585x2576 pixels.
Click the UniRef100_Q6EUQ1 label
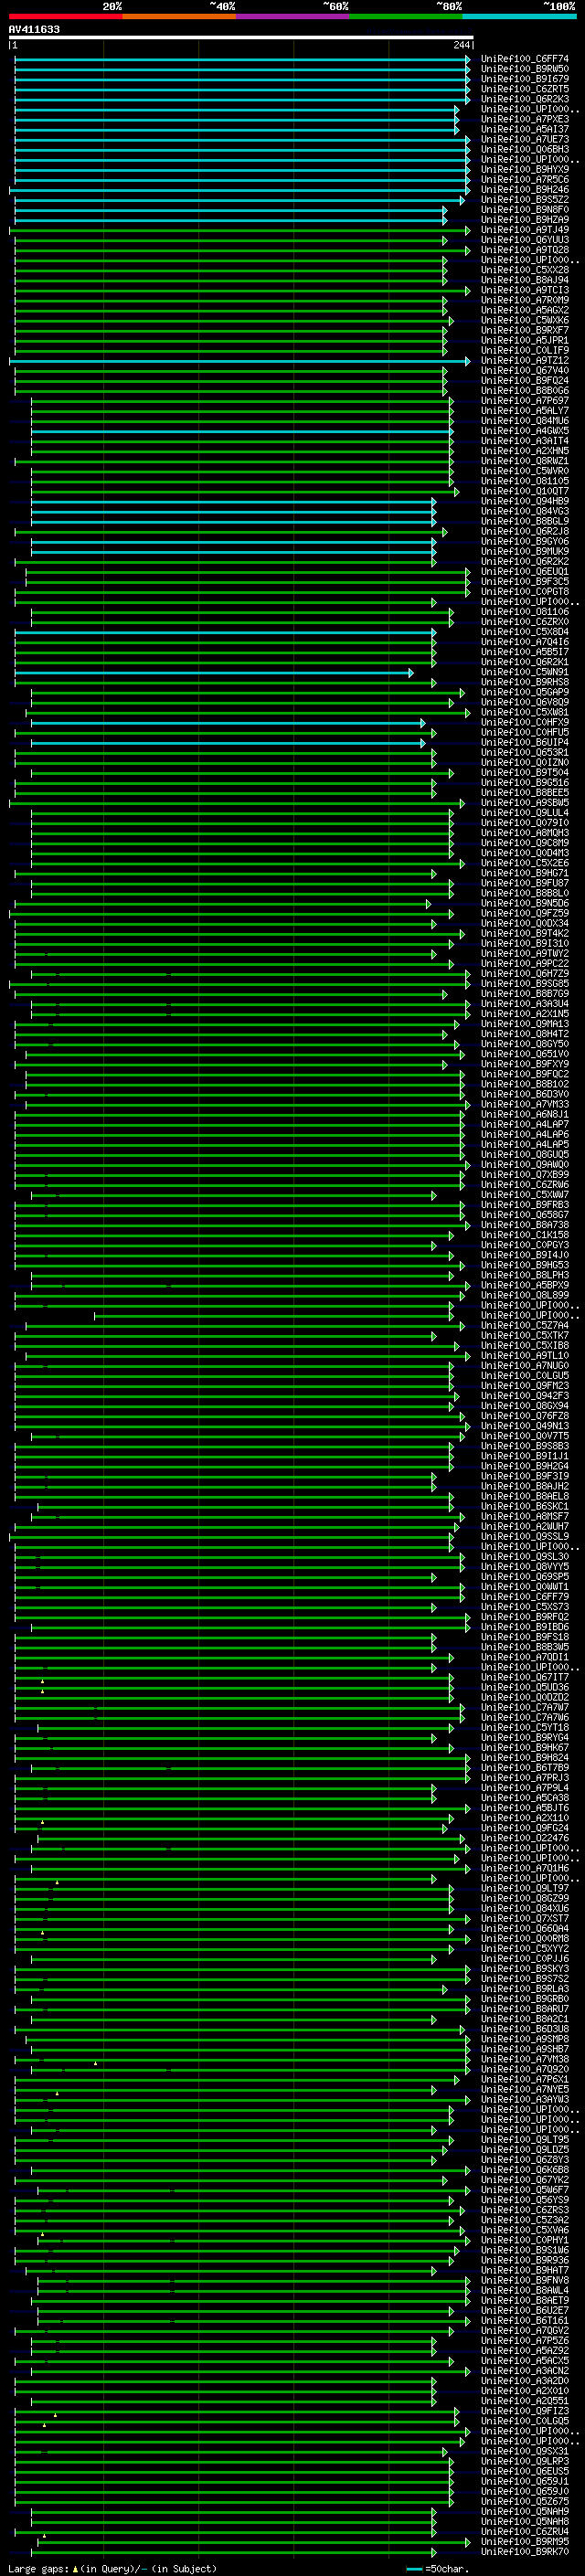(525, 571)
